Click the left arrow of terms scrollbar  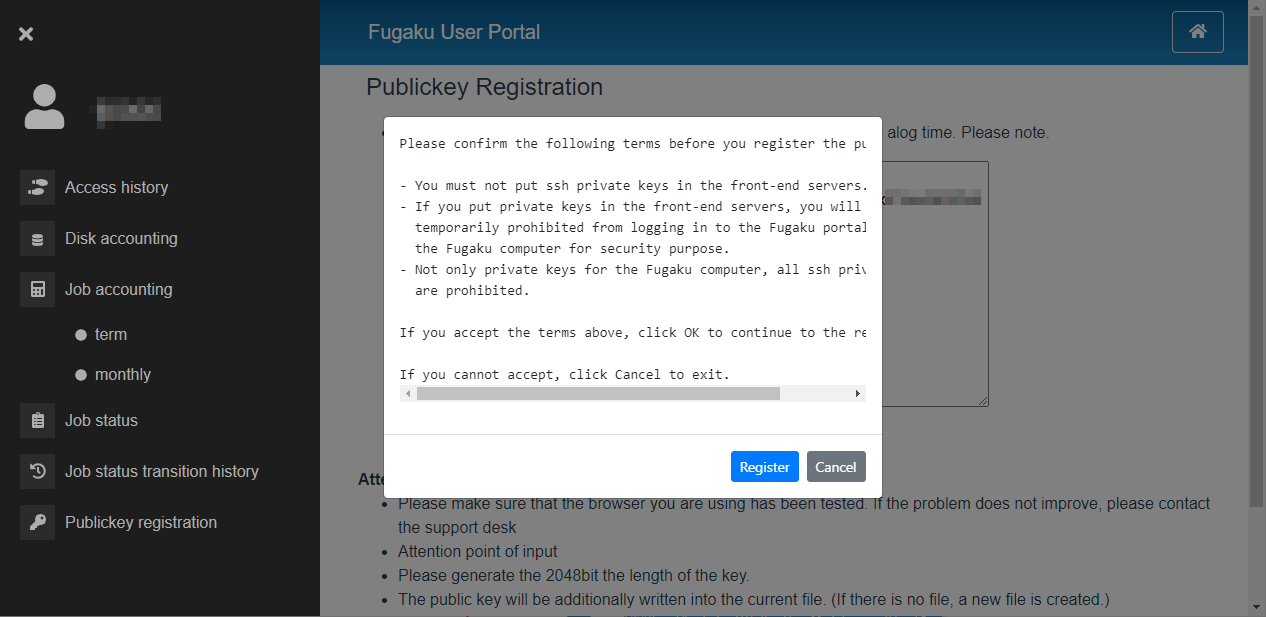(x=407, y=394)
